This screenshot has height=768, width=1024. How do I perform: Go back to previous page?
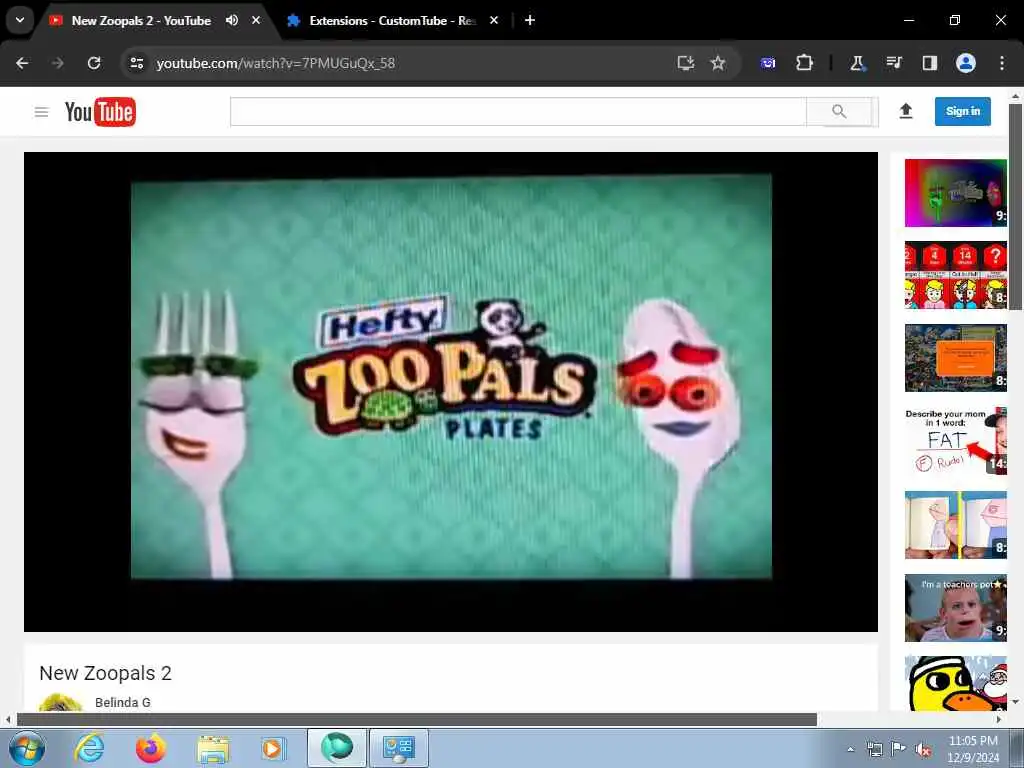pyautogui.click(x=22, y=63)
